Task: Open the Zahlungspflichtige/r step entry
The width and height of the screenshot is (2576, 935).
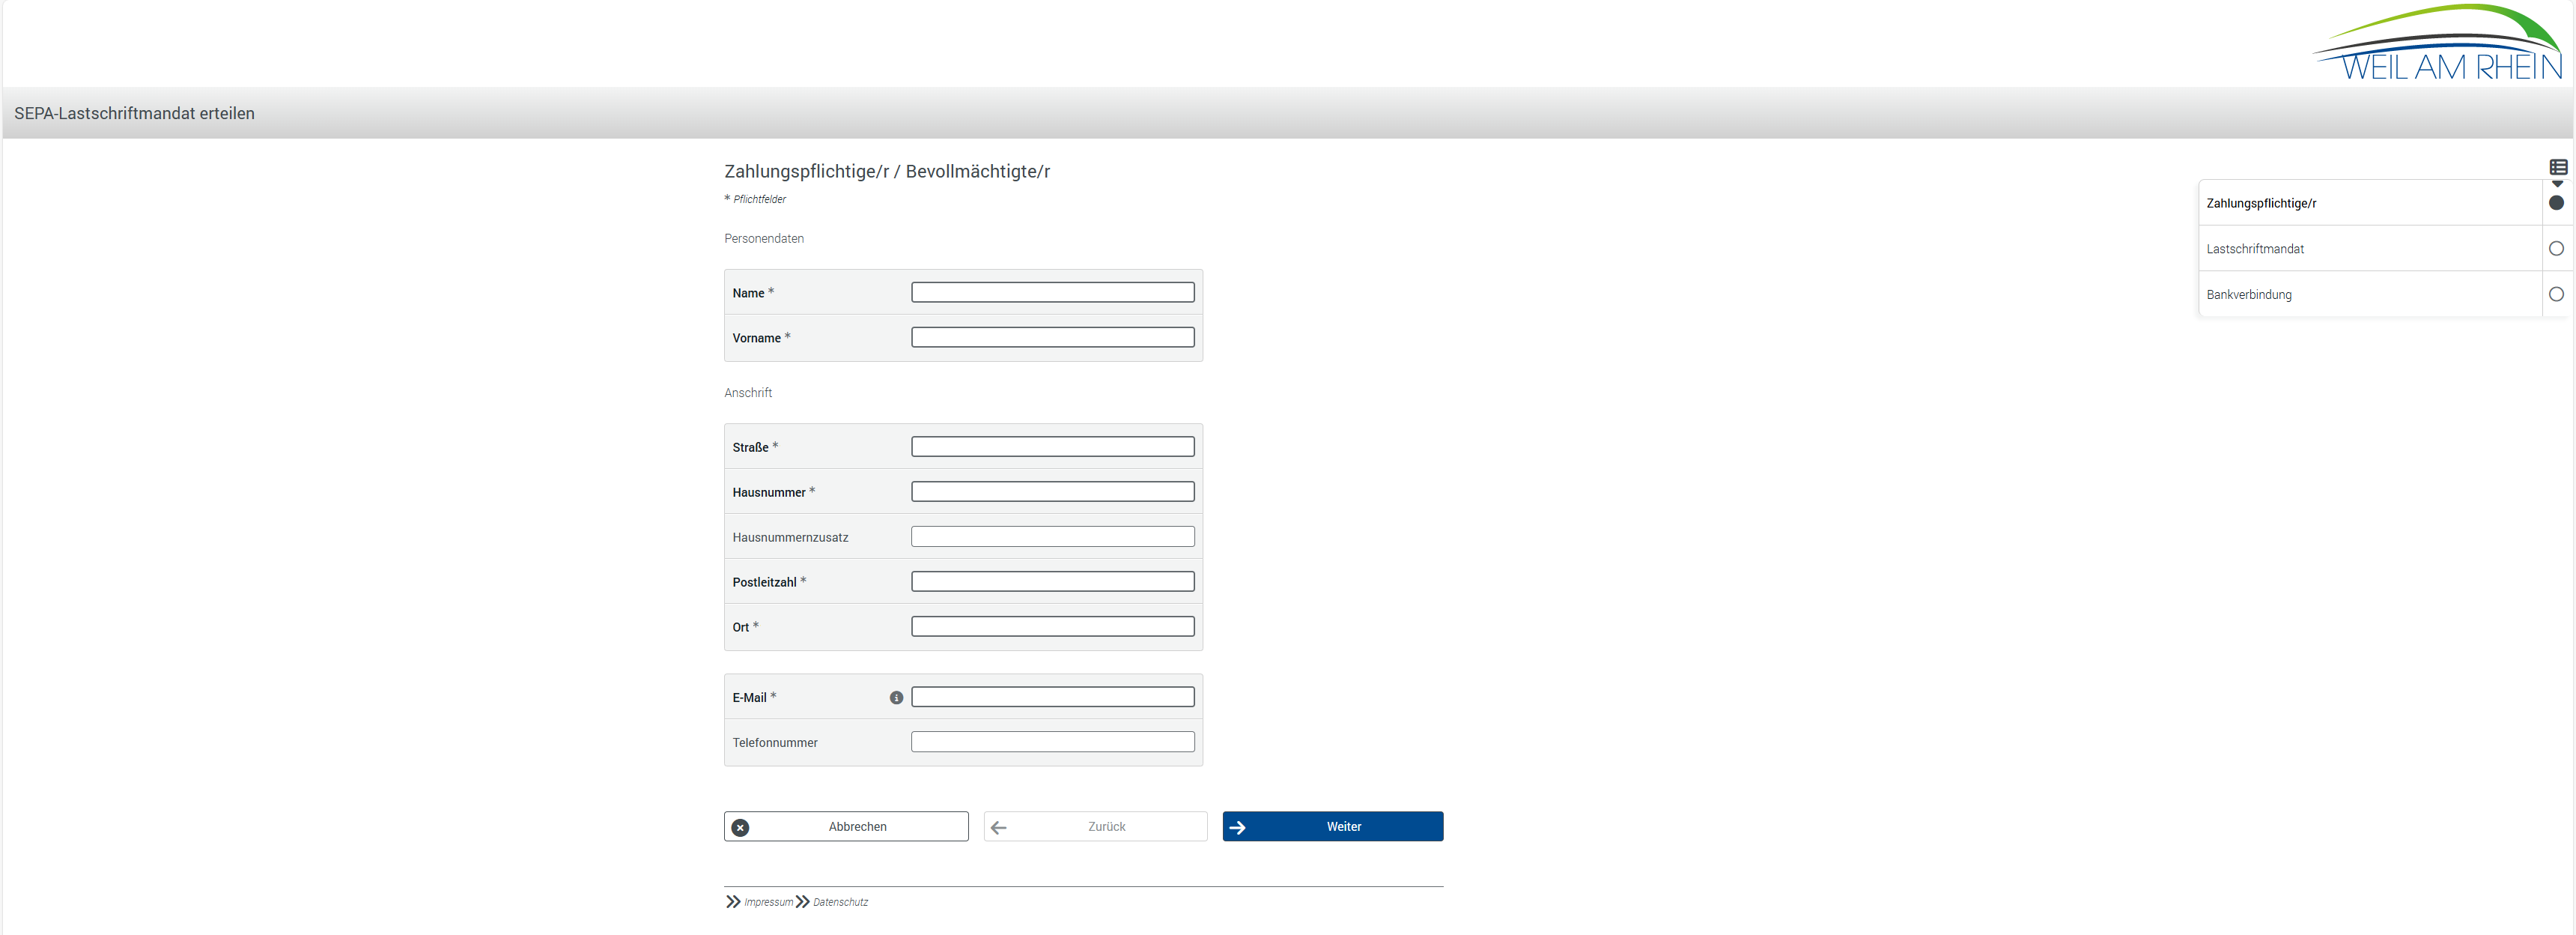Action: point(2261,203)
